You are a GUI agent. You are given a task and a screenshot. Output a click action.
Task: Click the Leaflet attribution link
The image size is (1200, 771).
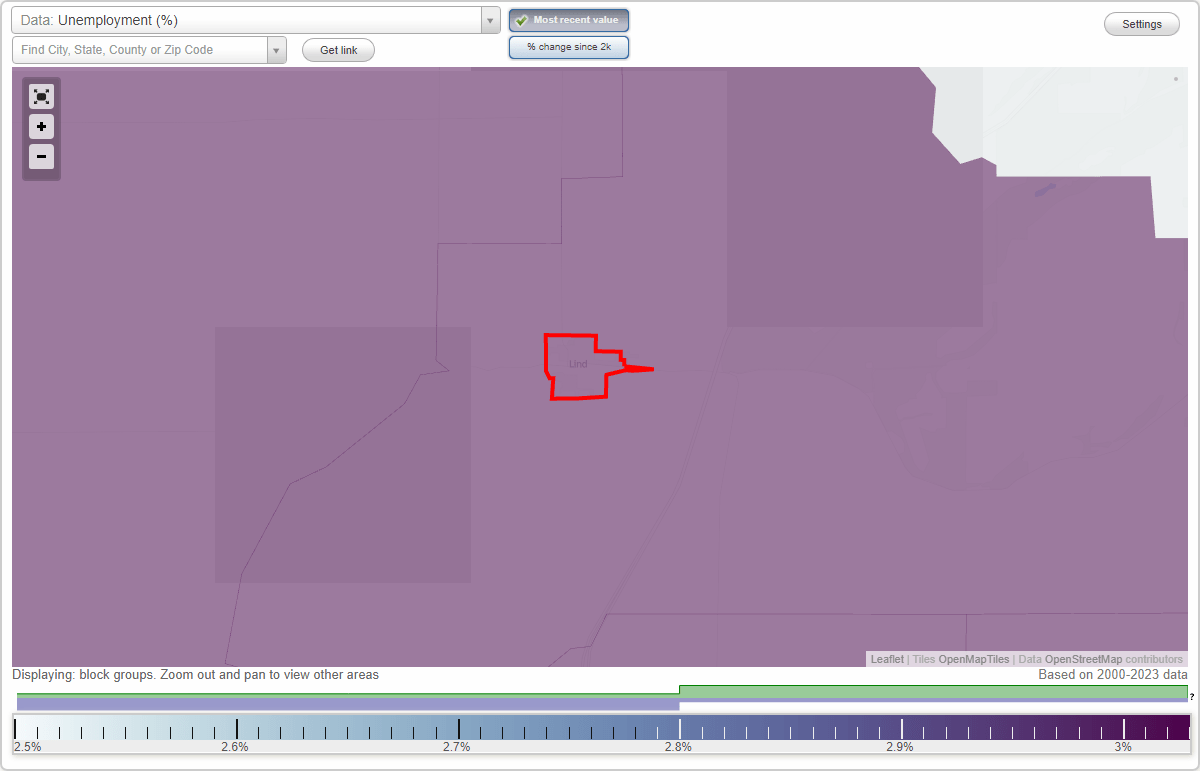886,659
